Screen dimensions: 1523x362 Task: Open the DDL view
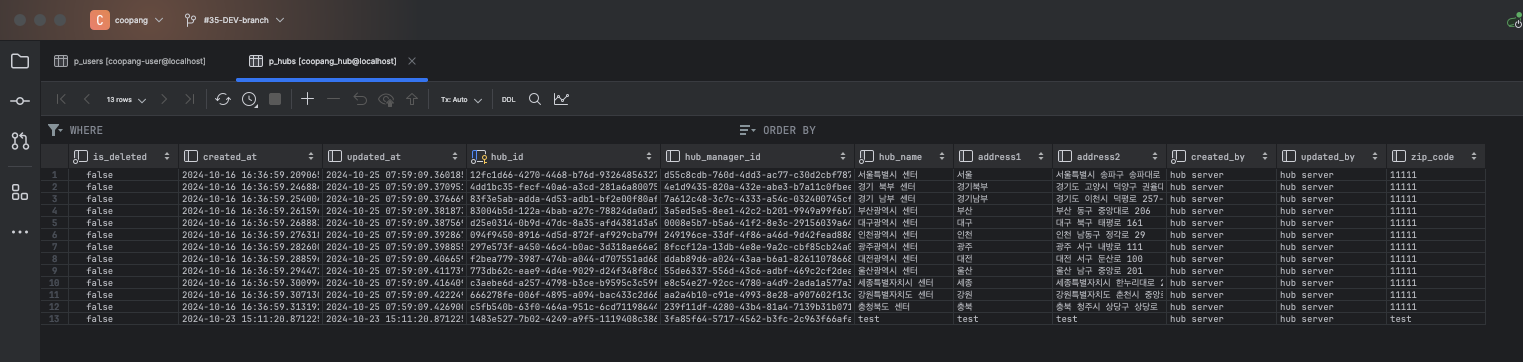(509, 99)
